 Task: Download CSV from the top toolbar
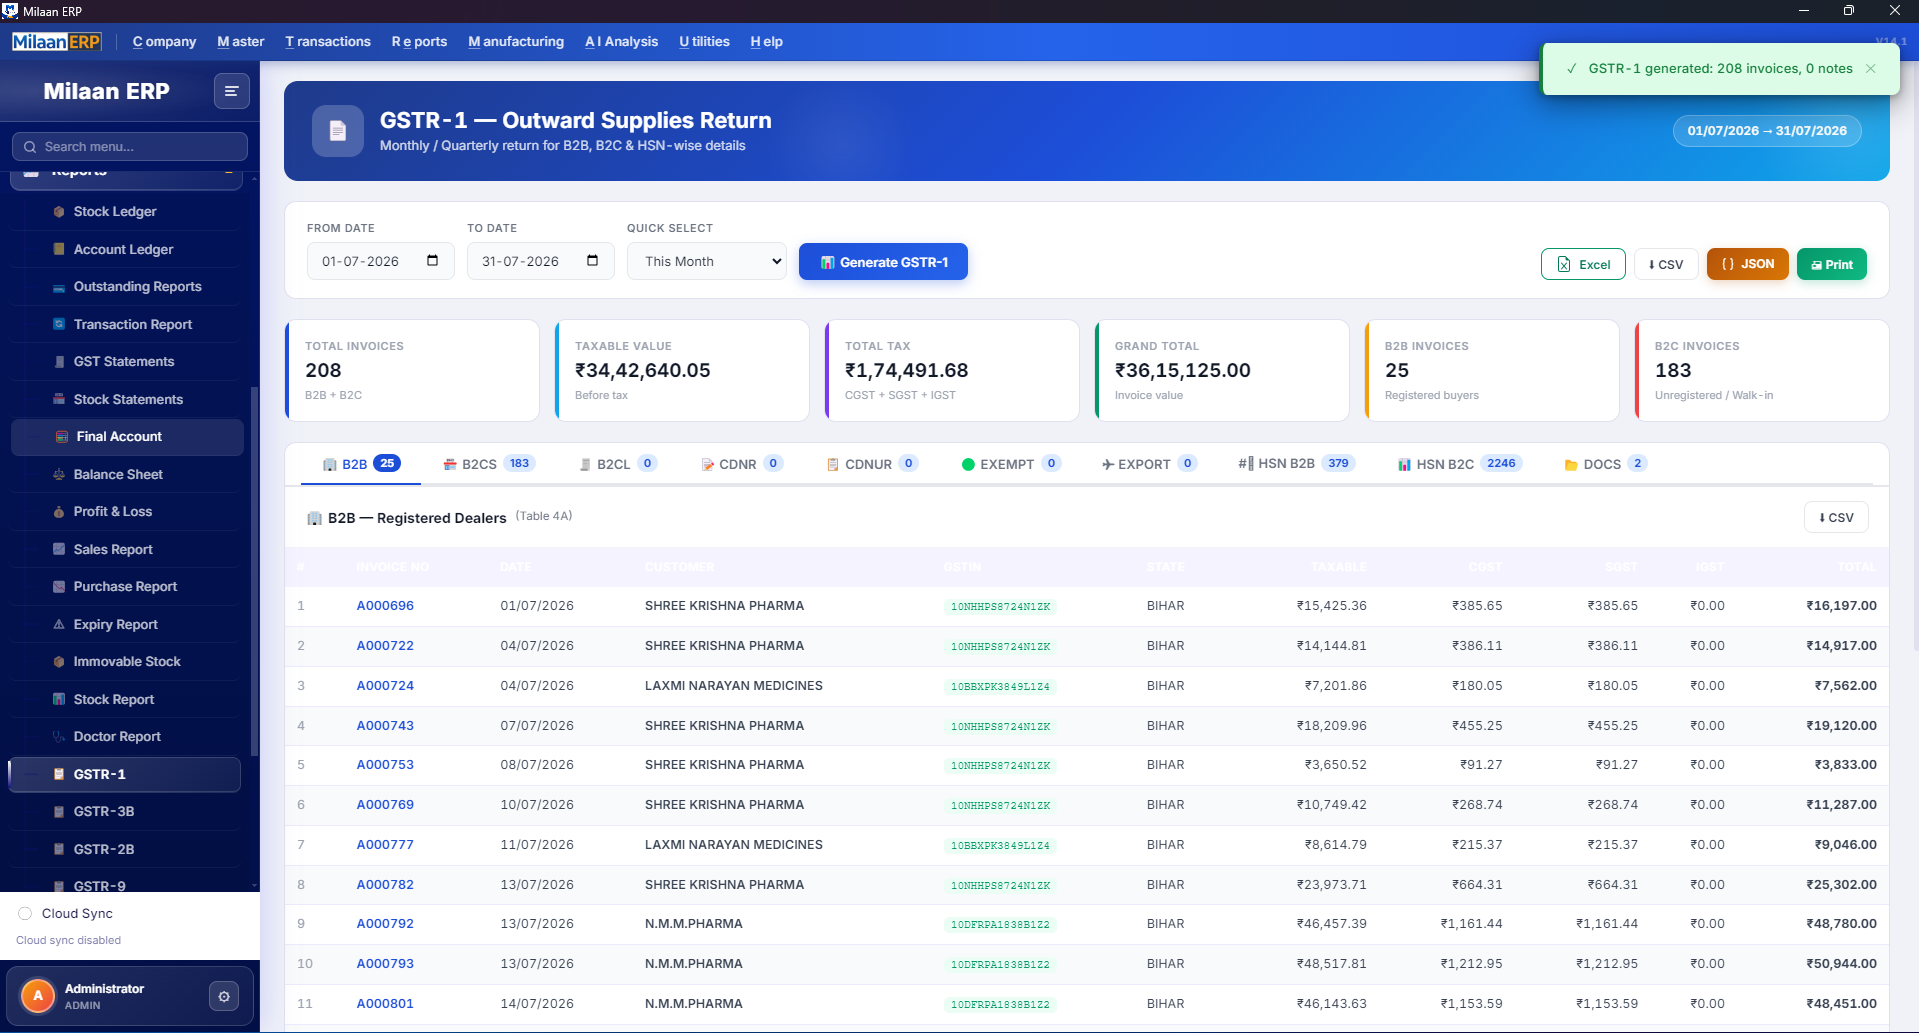point(1666,264)
